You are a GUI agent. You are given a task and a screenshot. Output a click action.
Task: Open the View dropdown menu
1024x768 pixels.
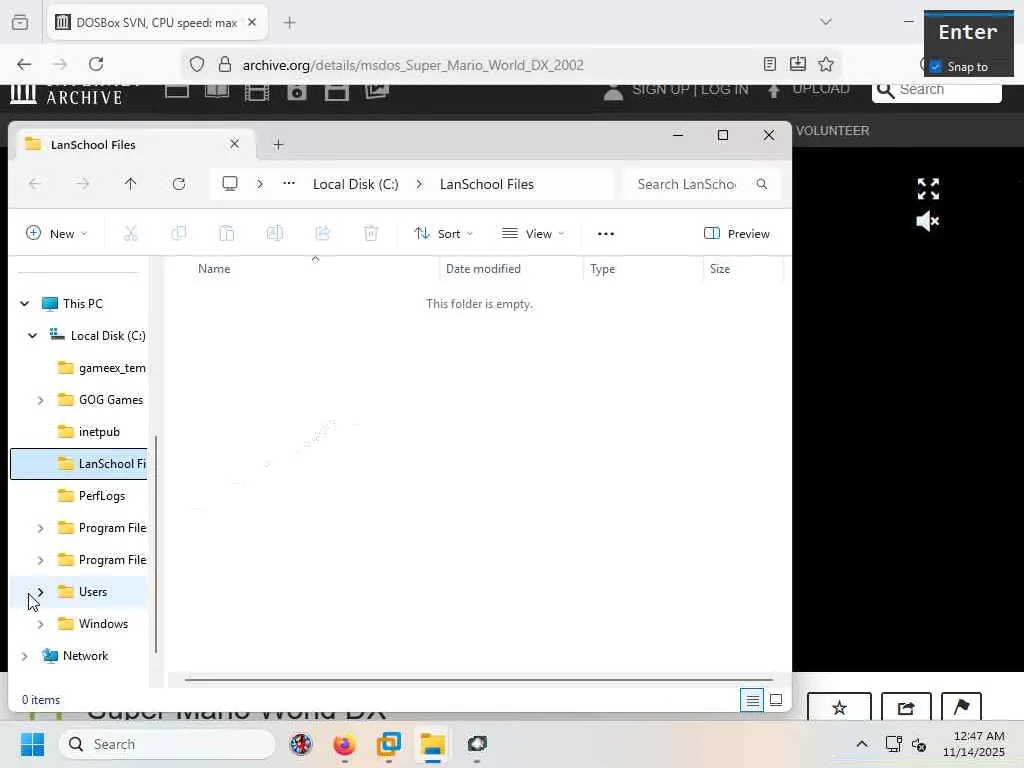point(533,233)
